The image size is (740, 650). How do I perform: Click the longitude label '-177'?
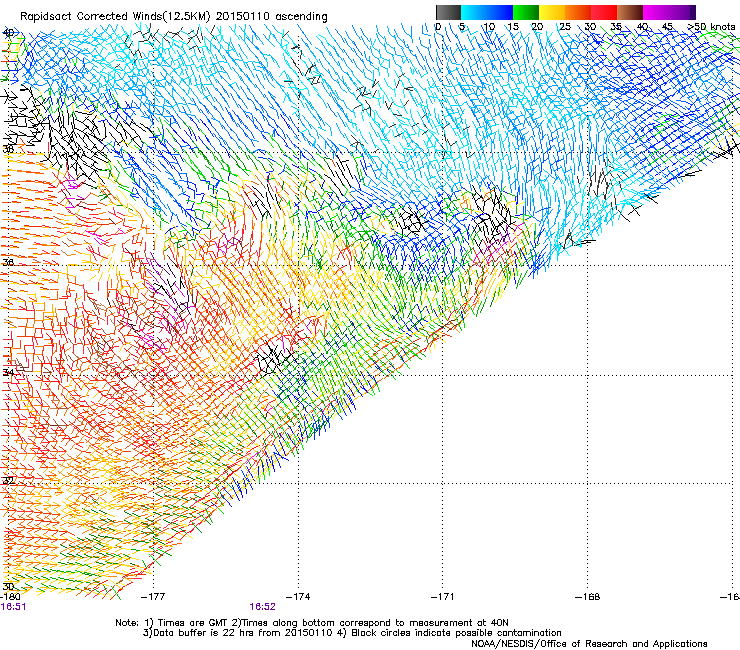coord(153,597)
